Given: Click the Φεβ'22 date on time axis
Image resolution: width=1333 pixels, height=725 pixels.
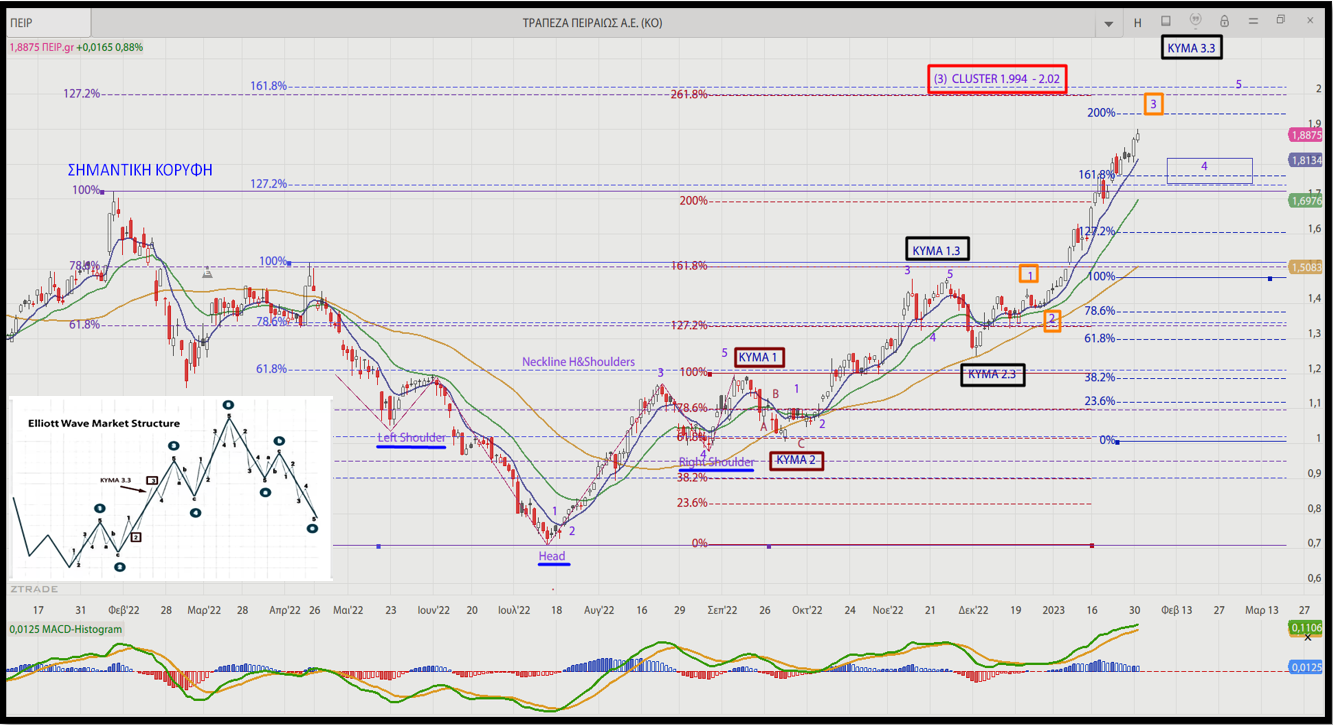Looking at the screenshot, I should click(x=124, y=610).
